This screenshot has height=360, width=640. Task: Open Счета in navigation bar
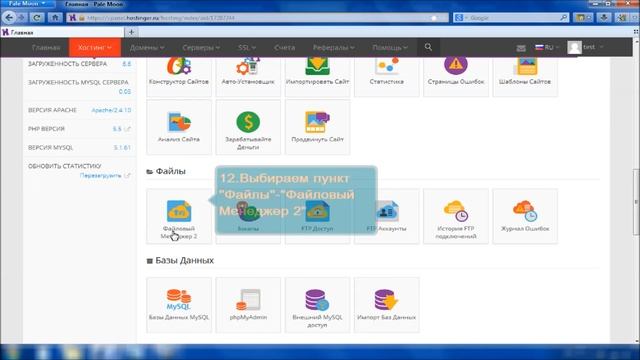[x=284, y=47]
